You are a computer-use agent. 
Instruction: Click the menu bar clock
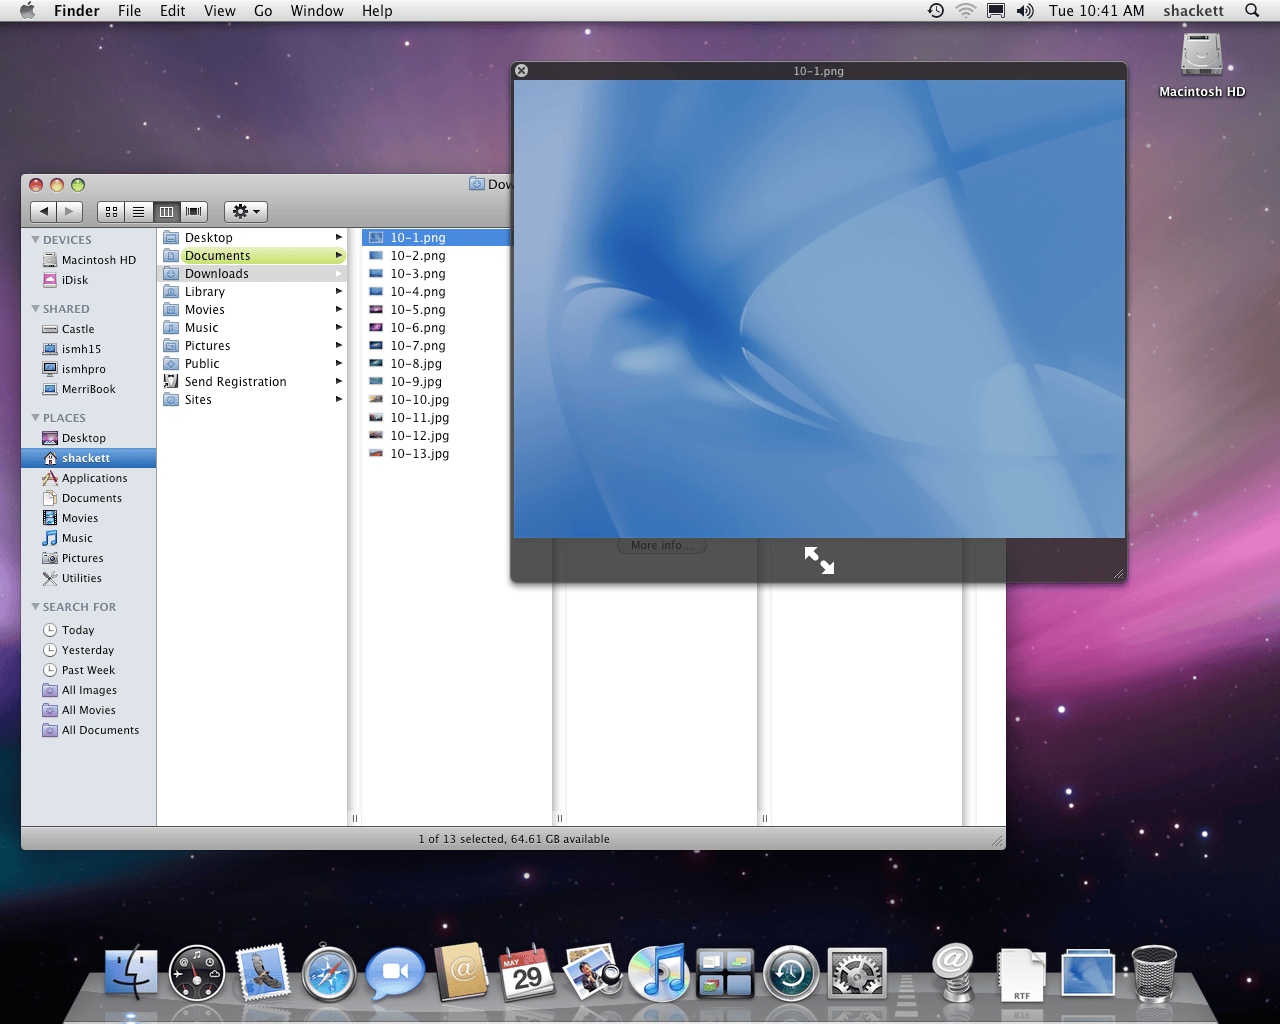tap(1096, 11)
